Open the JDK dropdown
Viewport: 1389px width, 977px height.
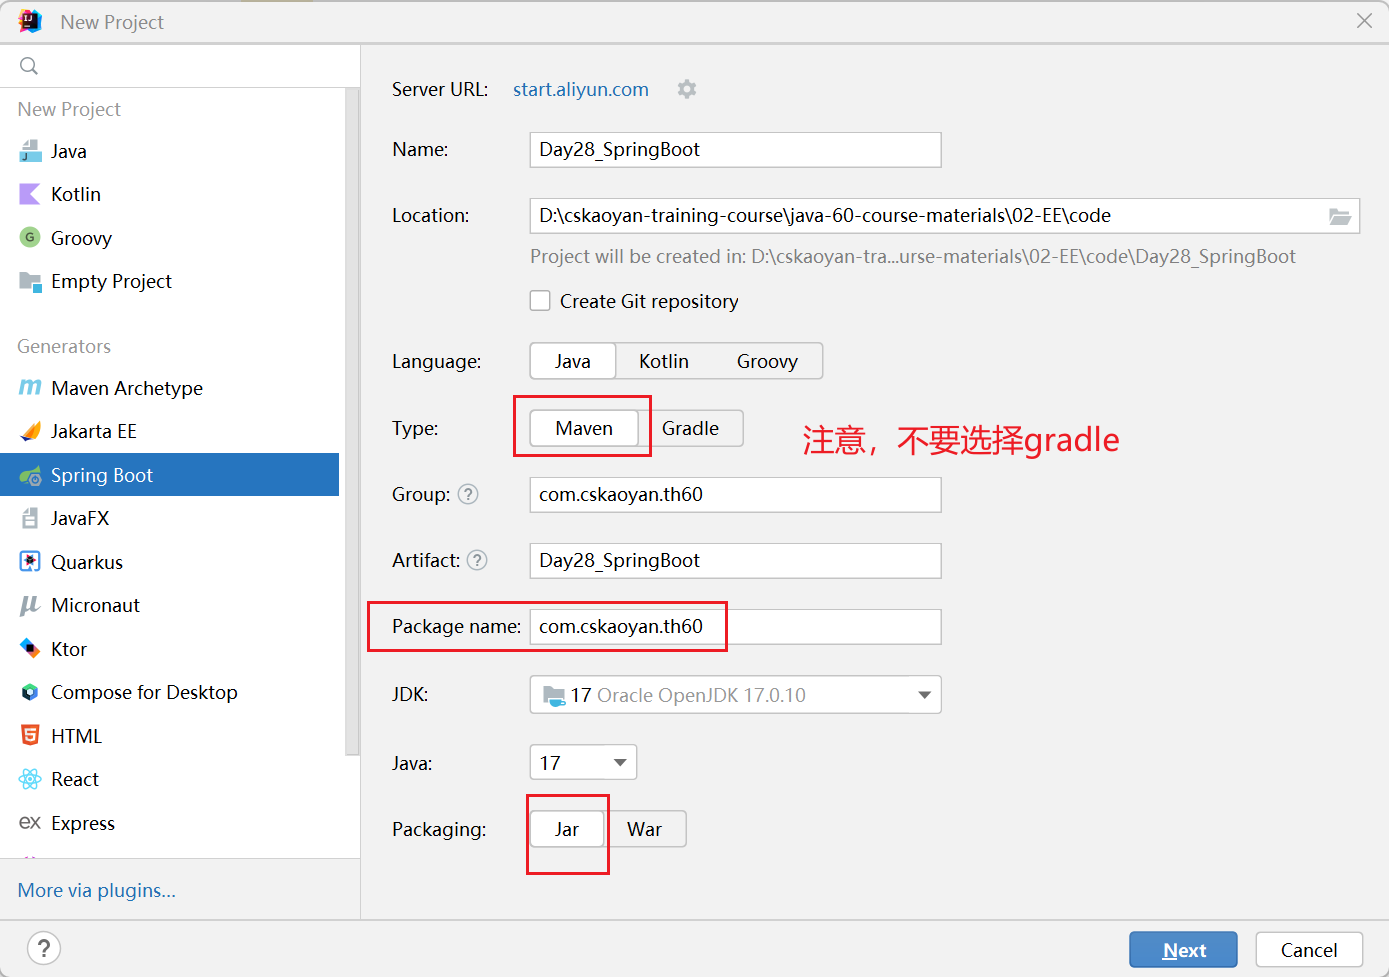point(735,695)
